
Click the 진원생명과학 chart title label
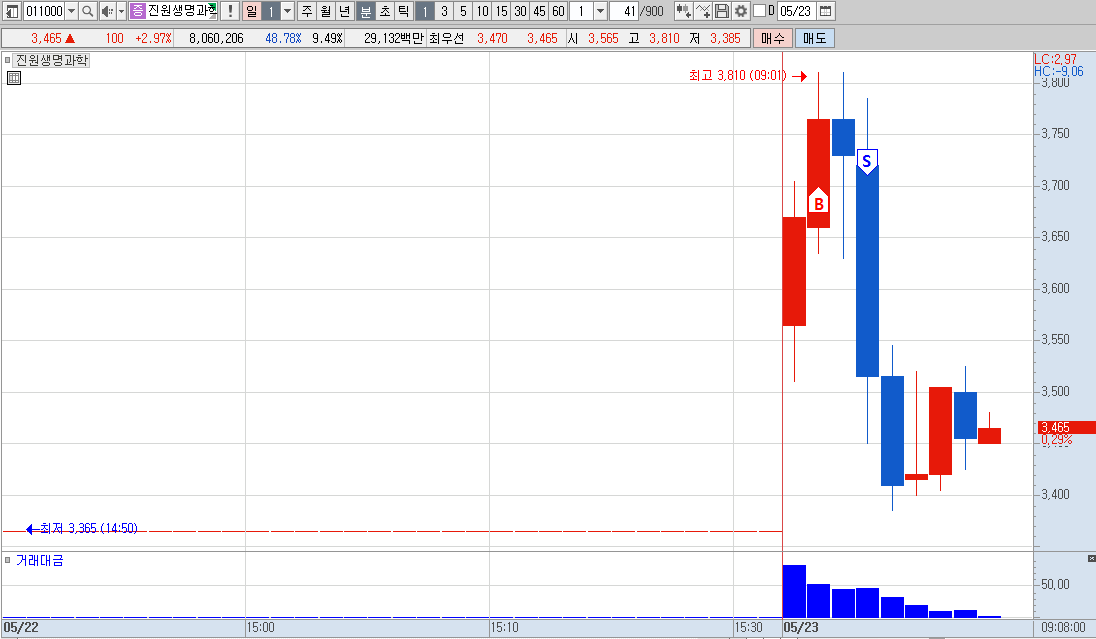52,60
